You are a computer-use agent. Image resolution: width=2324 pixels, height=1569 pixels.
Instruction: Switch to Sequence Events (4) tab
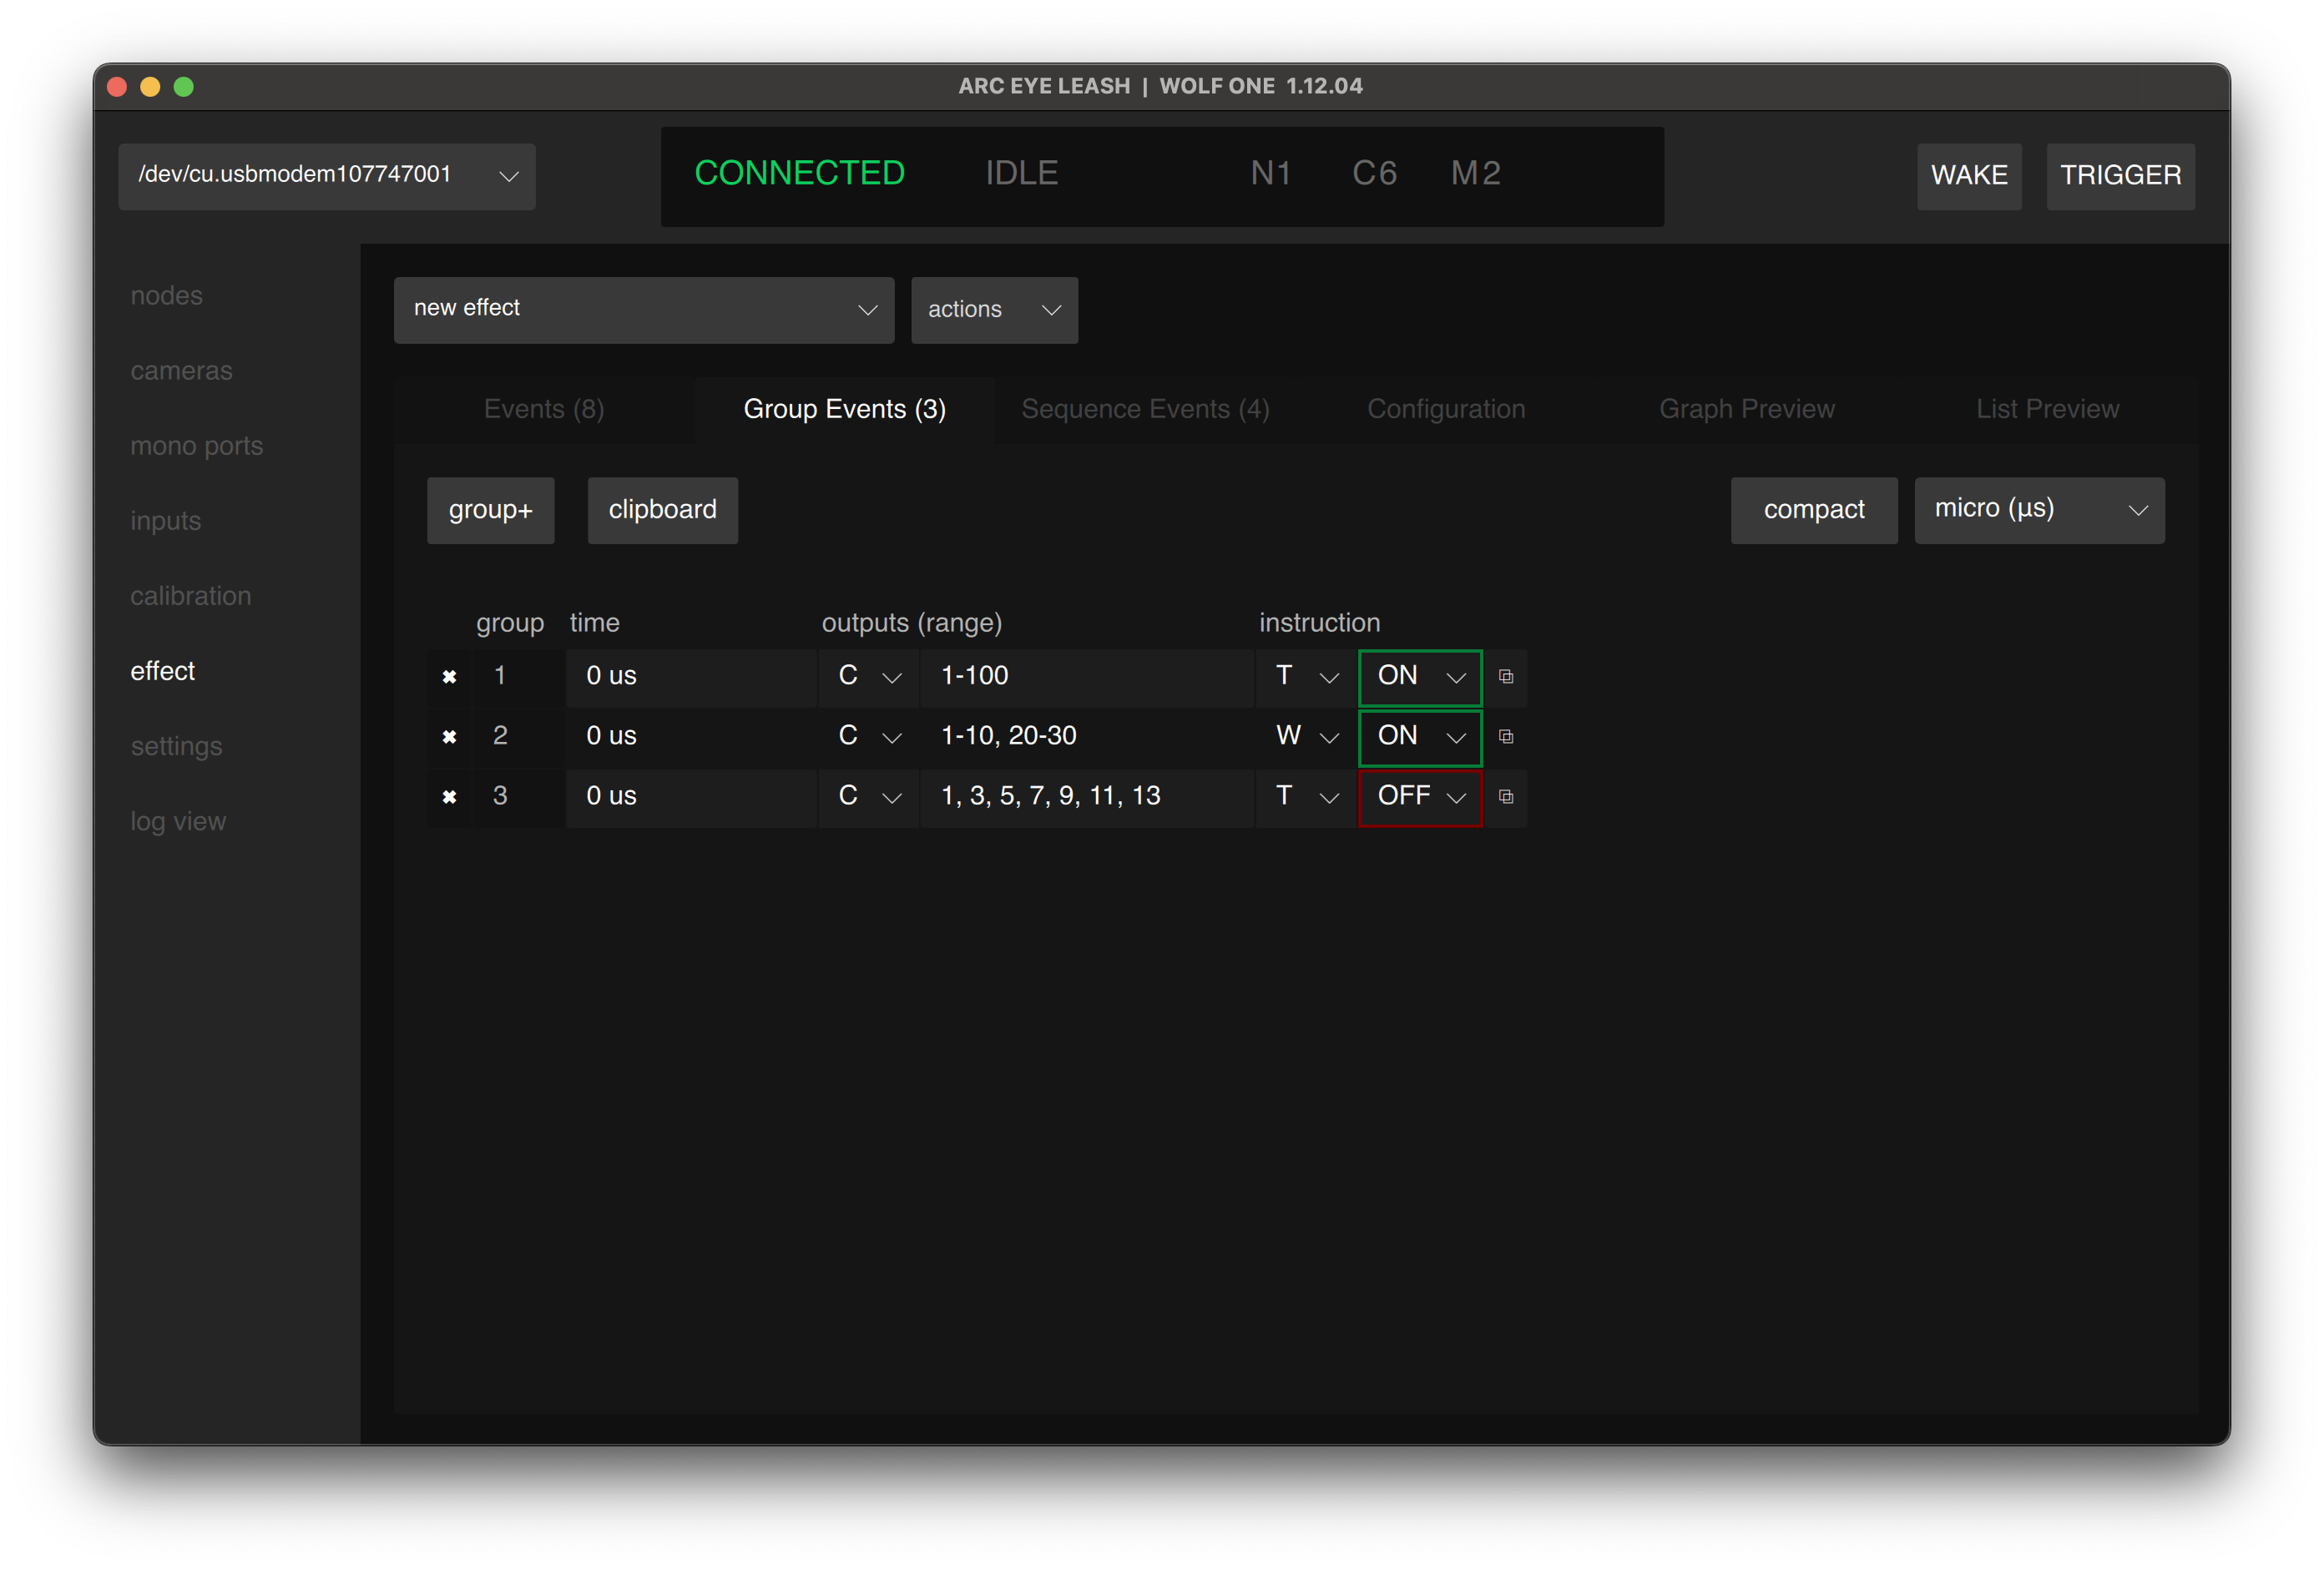[x=1144, y=409]
